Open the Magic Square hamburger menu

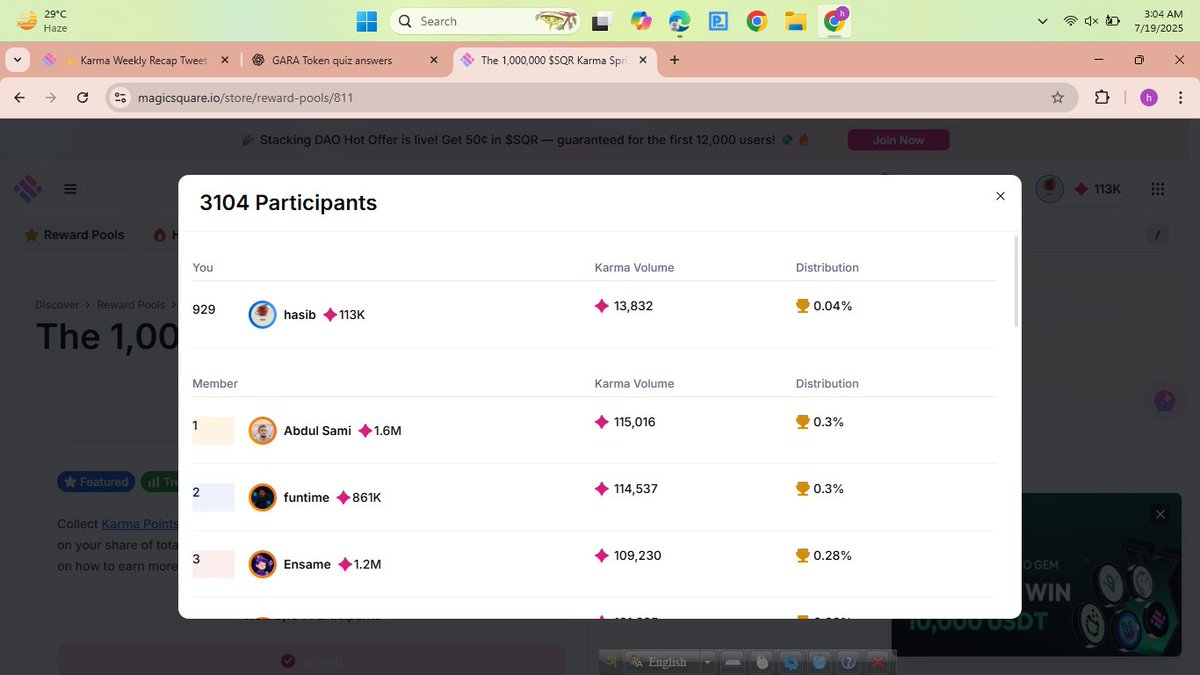[x=70, y=188]
